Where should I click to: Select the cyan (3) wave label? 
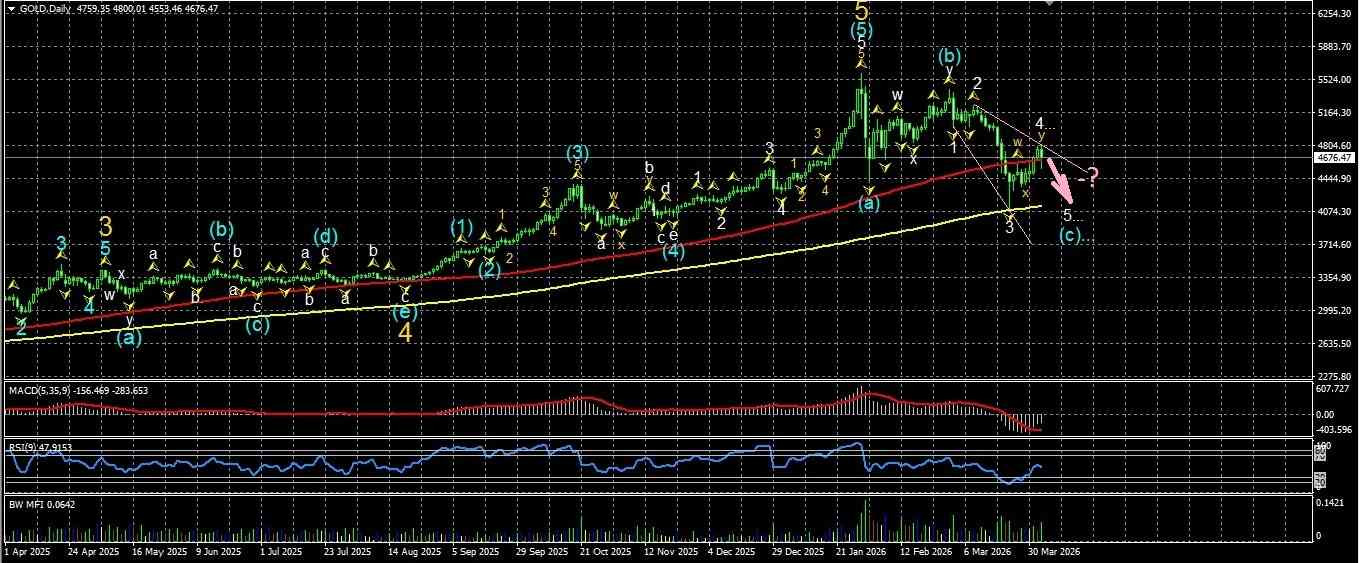coord(577,154)
